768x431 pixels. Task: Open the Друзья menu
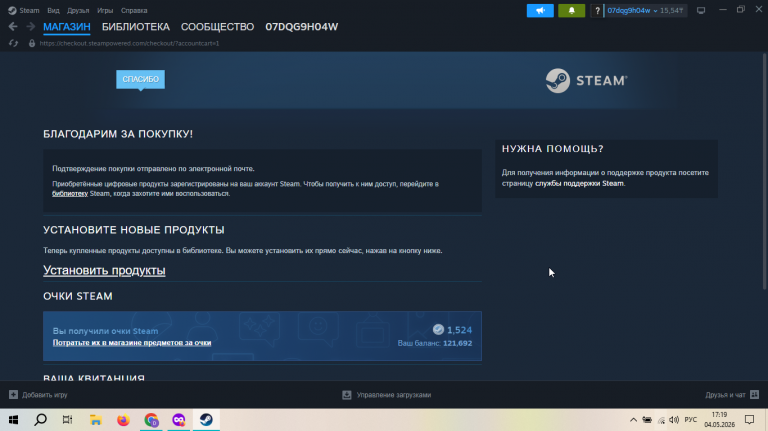click(78, 10)
